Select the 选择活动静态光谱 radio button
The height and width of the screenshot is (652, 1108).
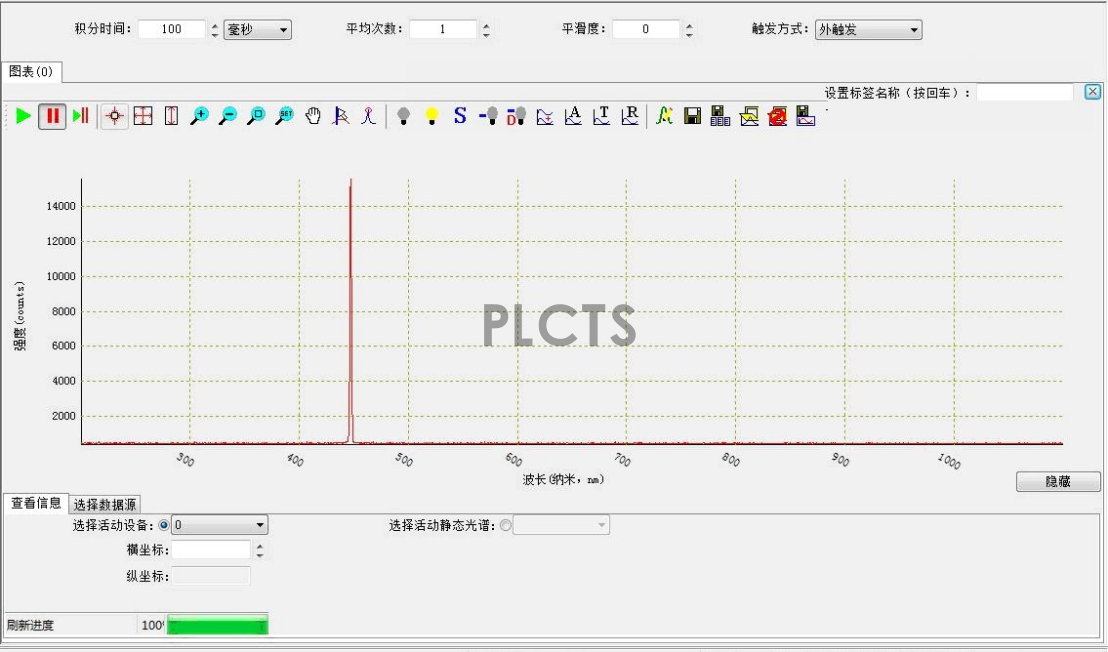(505, 525)
